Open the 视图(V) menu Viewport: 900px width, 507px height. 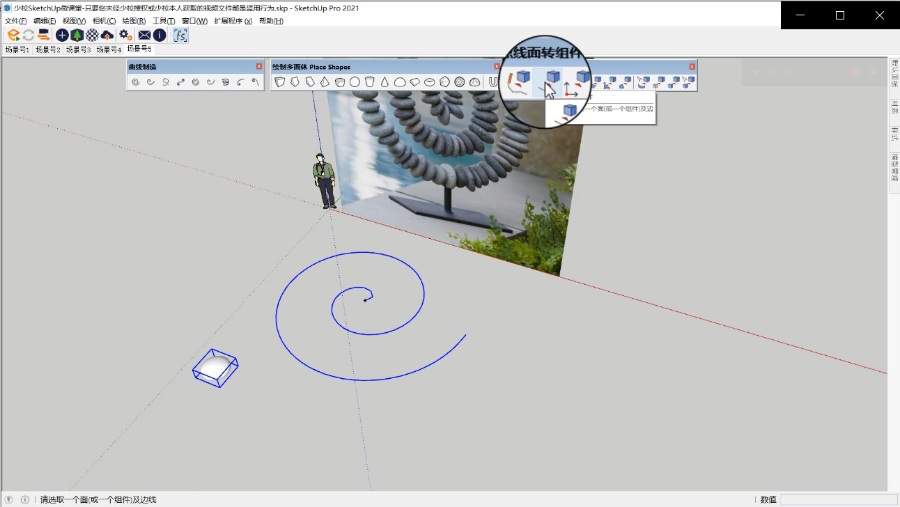point(74,21)
